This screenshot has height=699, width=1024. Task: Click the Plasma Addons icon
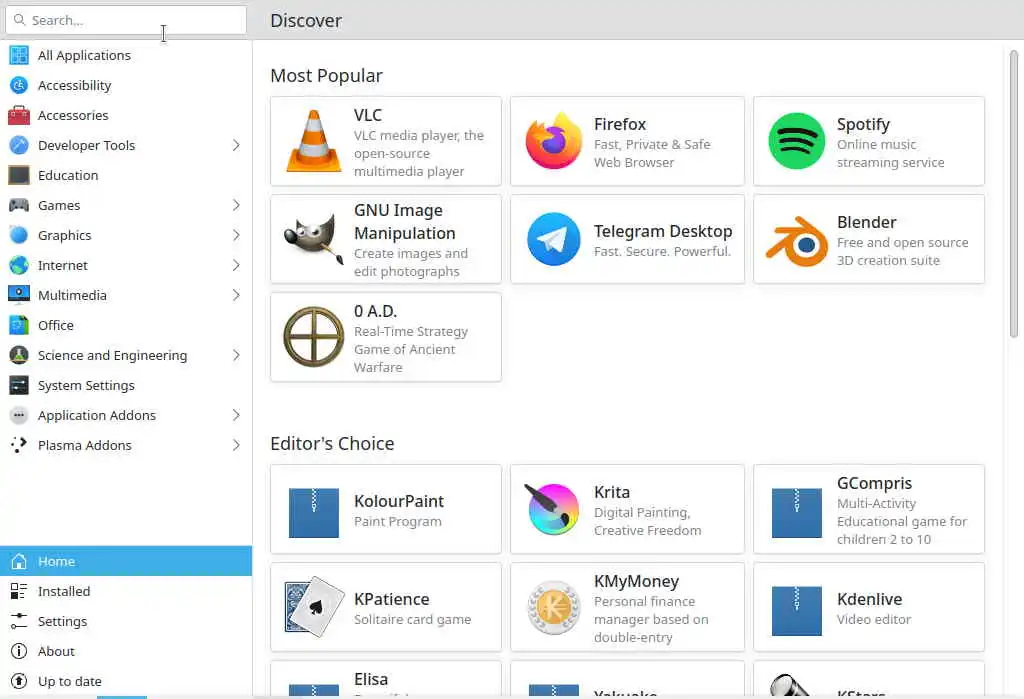pos(19,446)
